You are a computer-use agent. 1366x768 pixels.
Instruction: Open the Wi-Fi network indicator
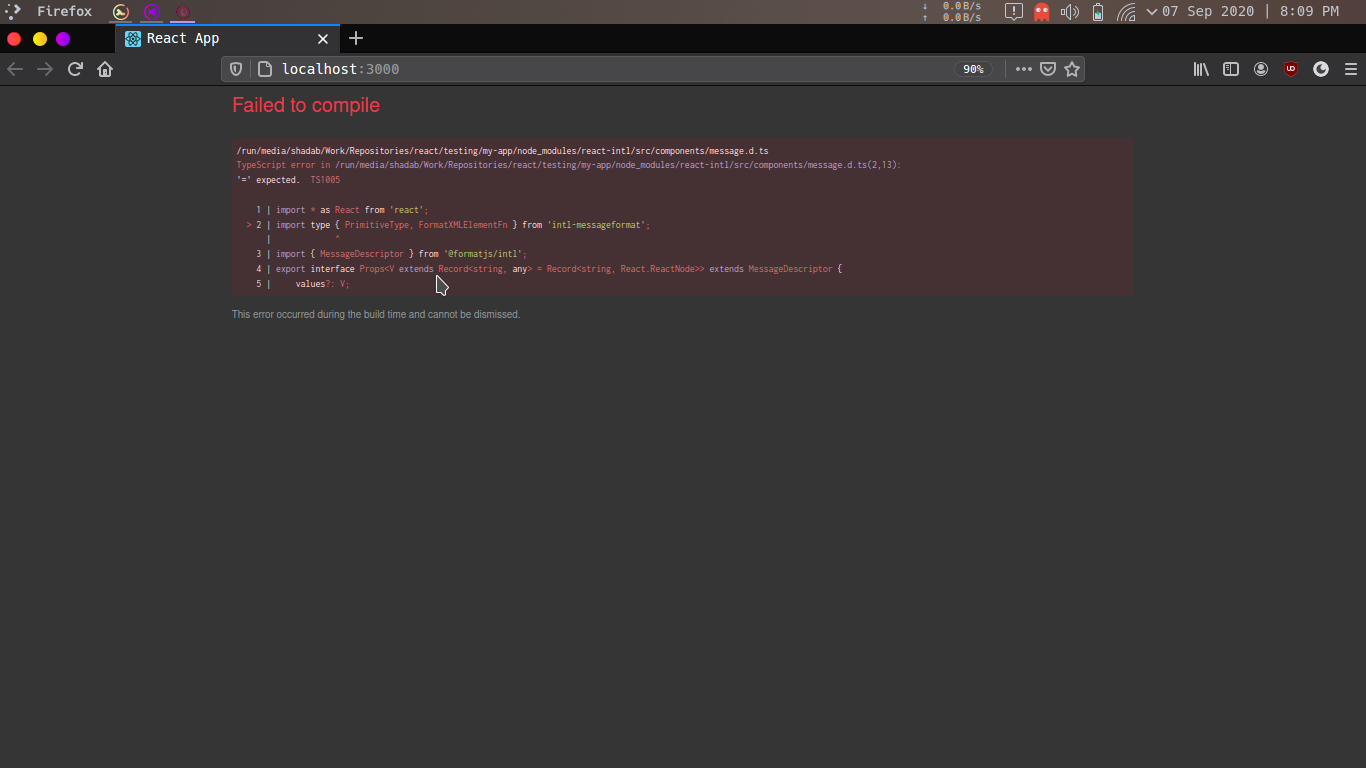point(1126,11)
